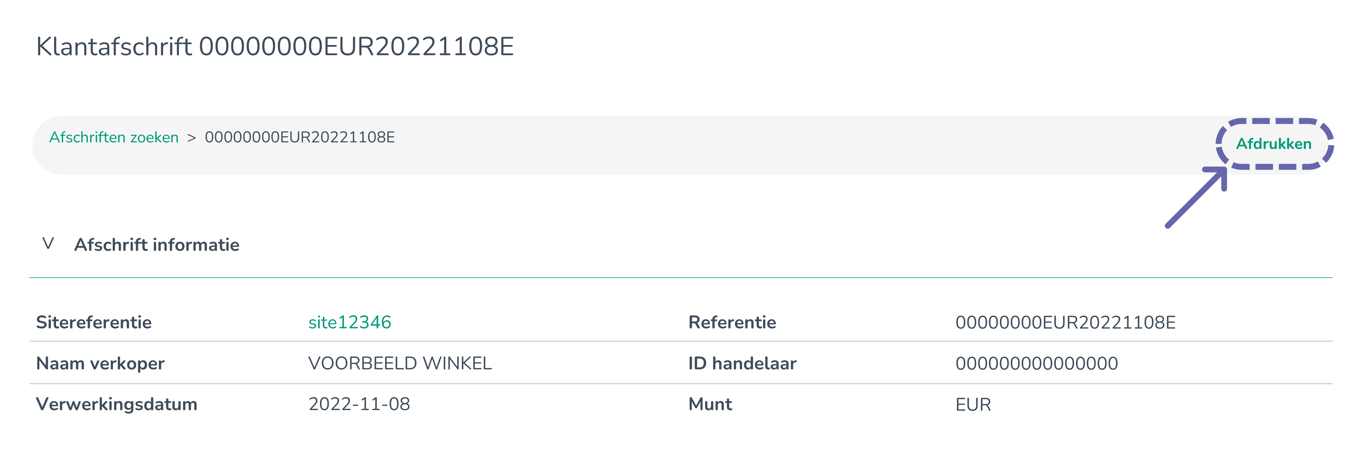This screenshot has width=1366, height=465.
Task: Select the VOORBEELD WINKEL seller name value
Action: click(x=400, y=364)
